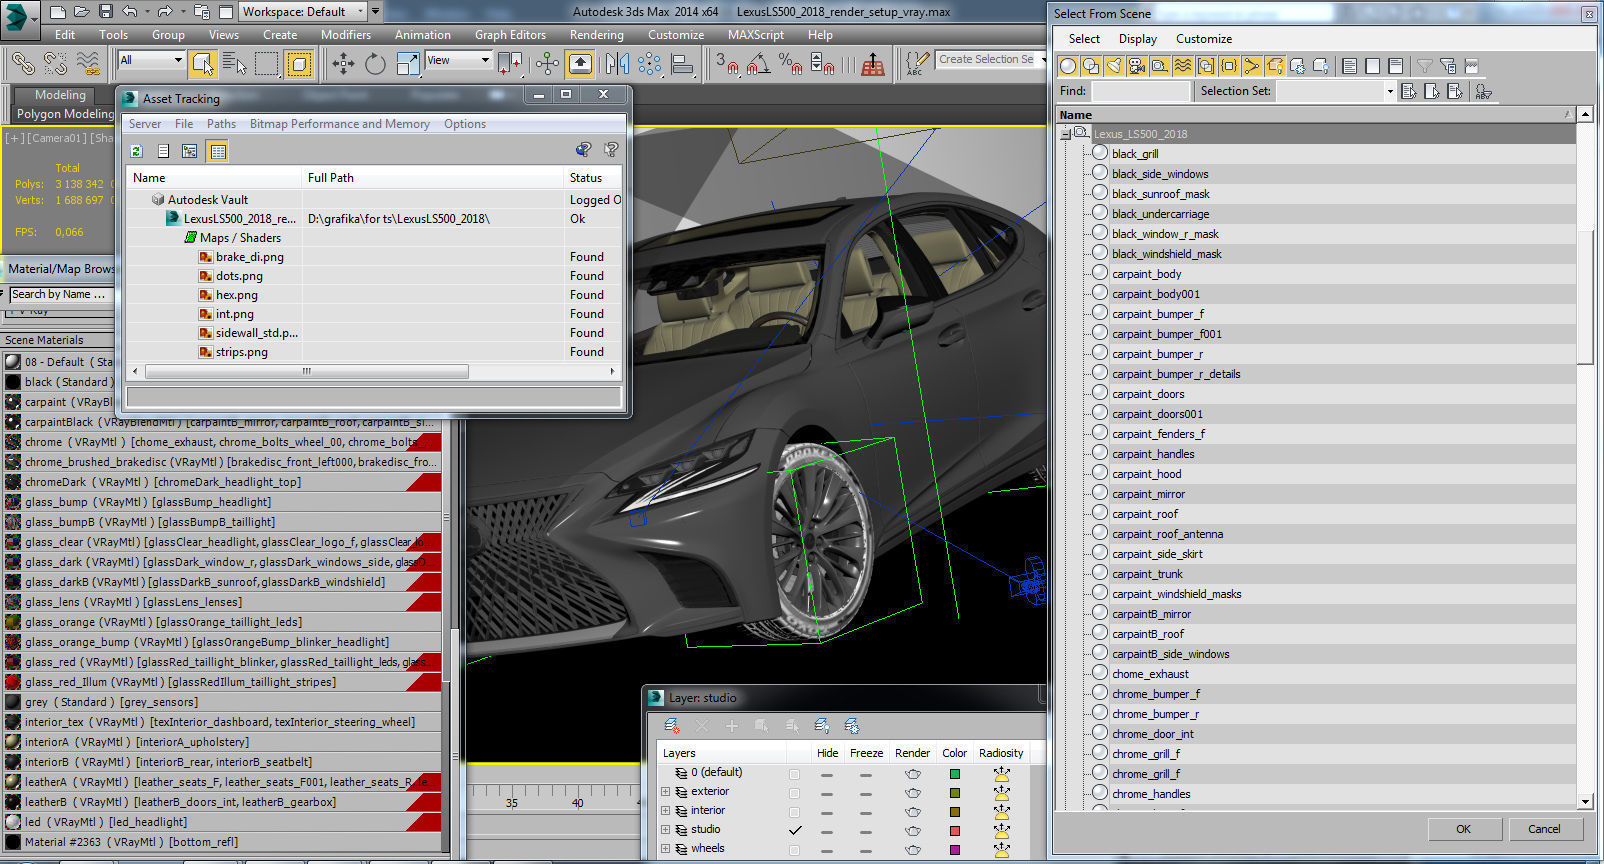Click Select All icon in Select From Scene
The width and height of the screenshot is (1604, 864).
[x=1350, y=66]
